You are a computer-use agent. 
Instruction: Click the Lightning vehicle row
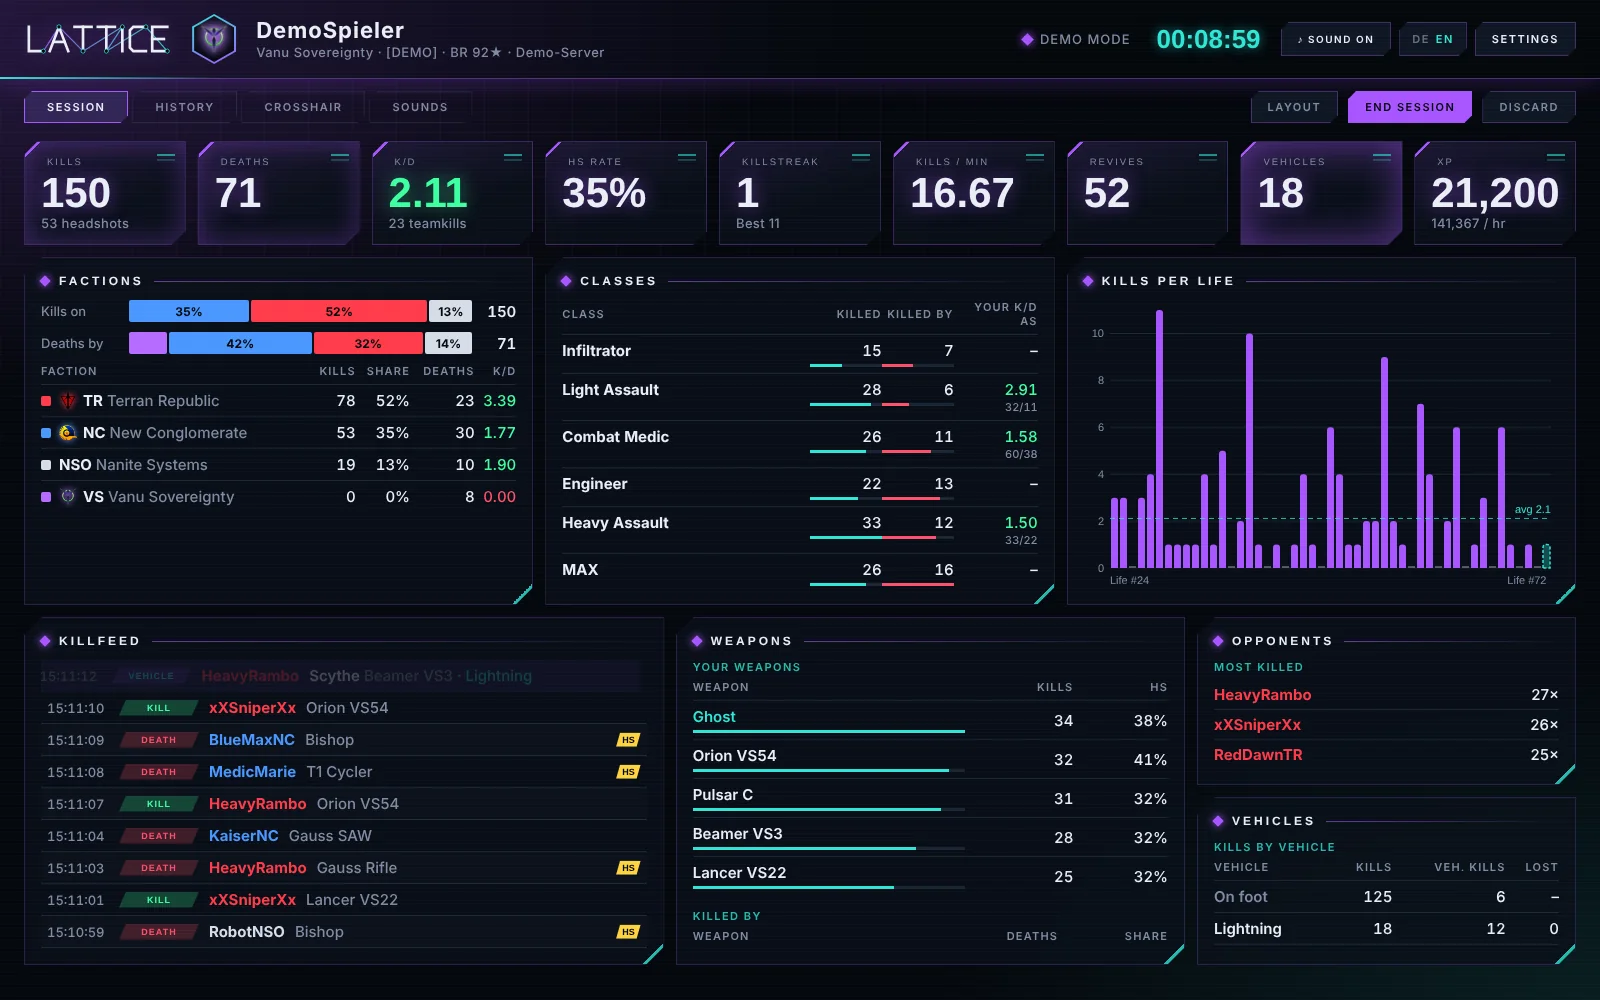click(x=1386, y=929)
